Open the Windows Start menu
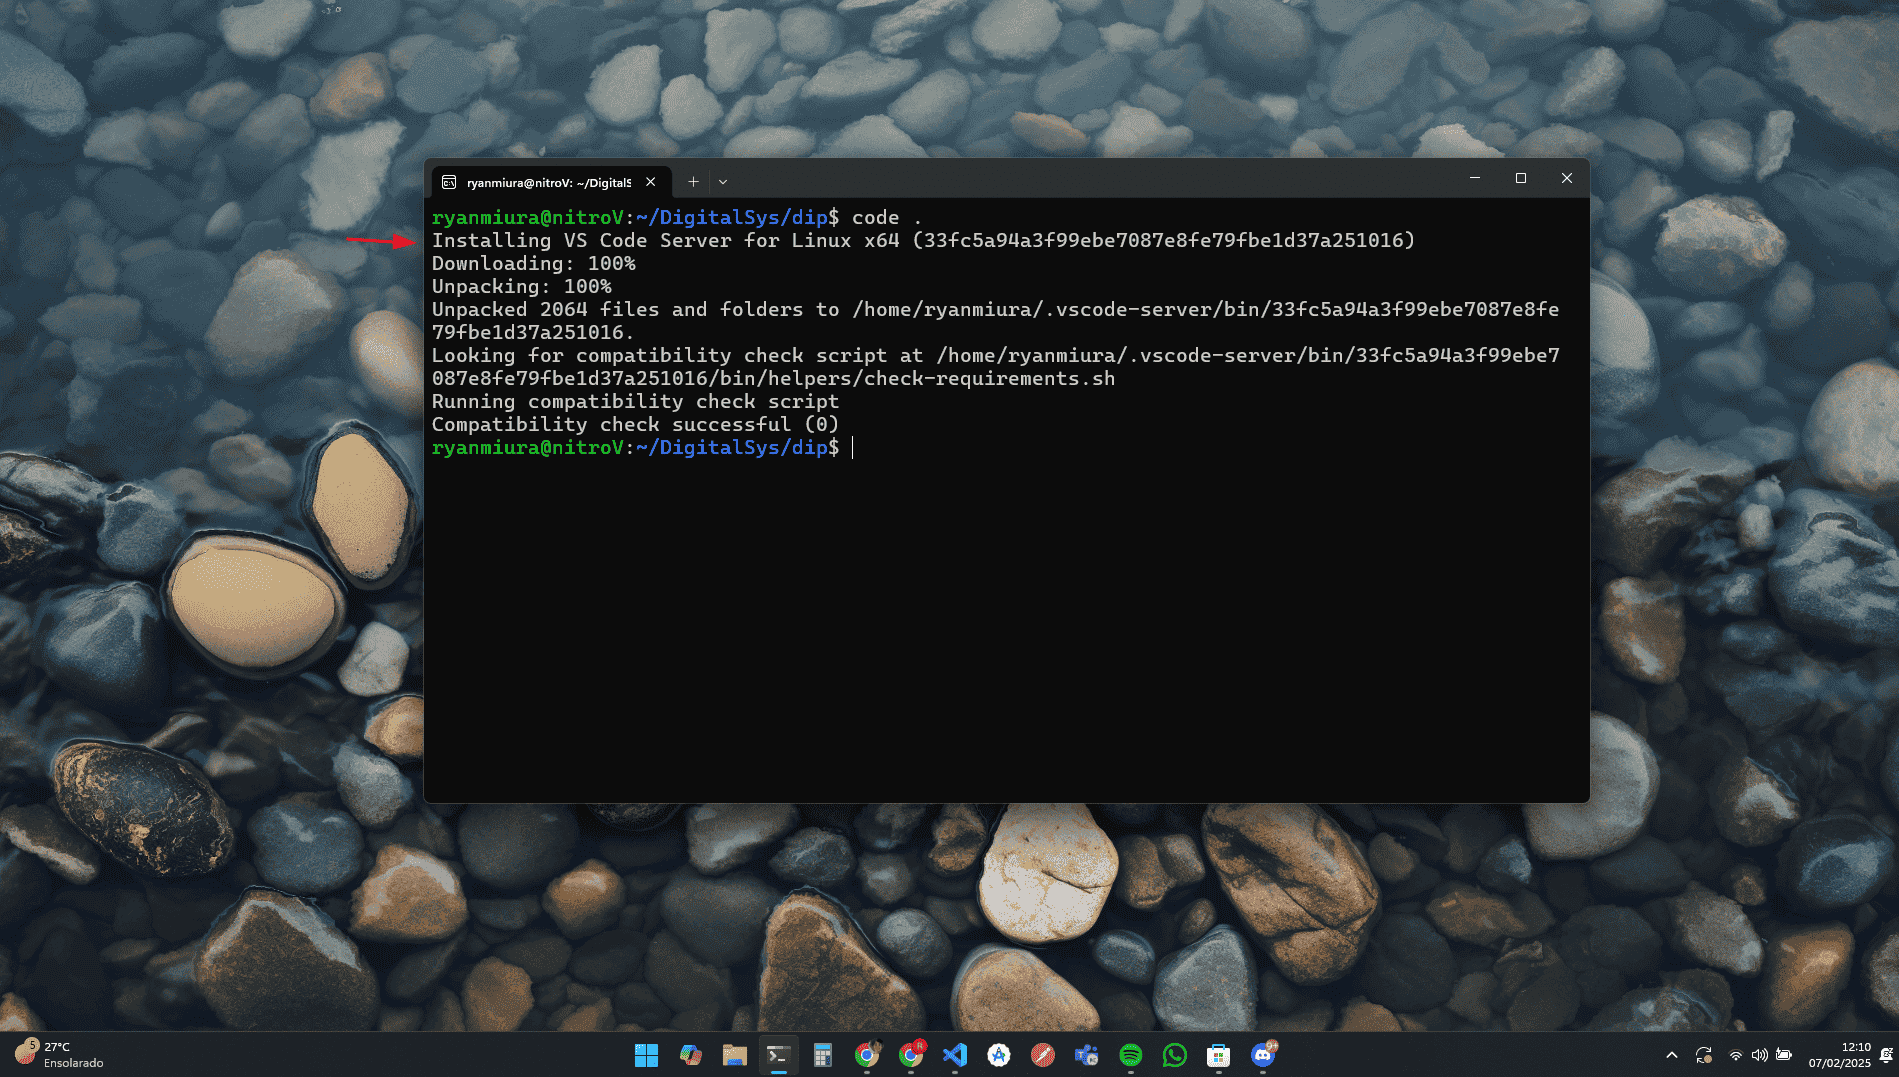 (647, 1055)
